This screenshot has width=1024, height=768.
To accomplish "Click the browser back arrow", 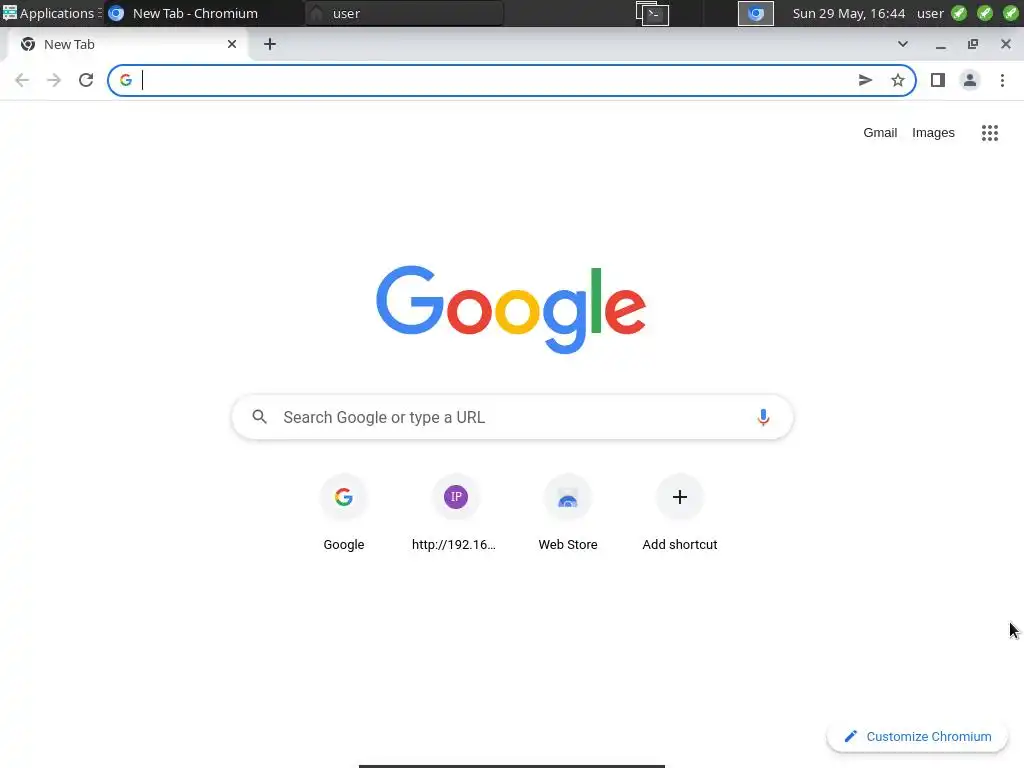I will 22,80.
